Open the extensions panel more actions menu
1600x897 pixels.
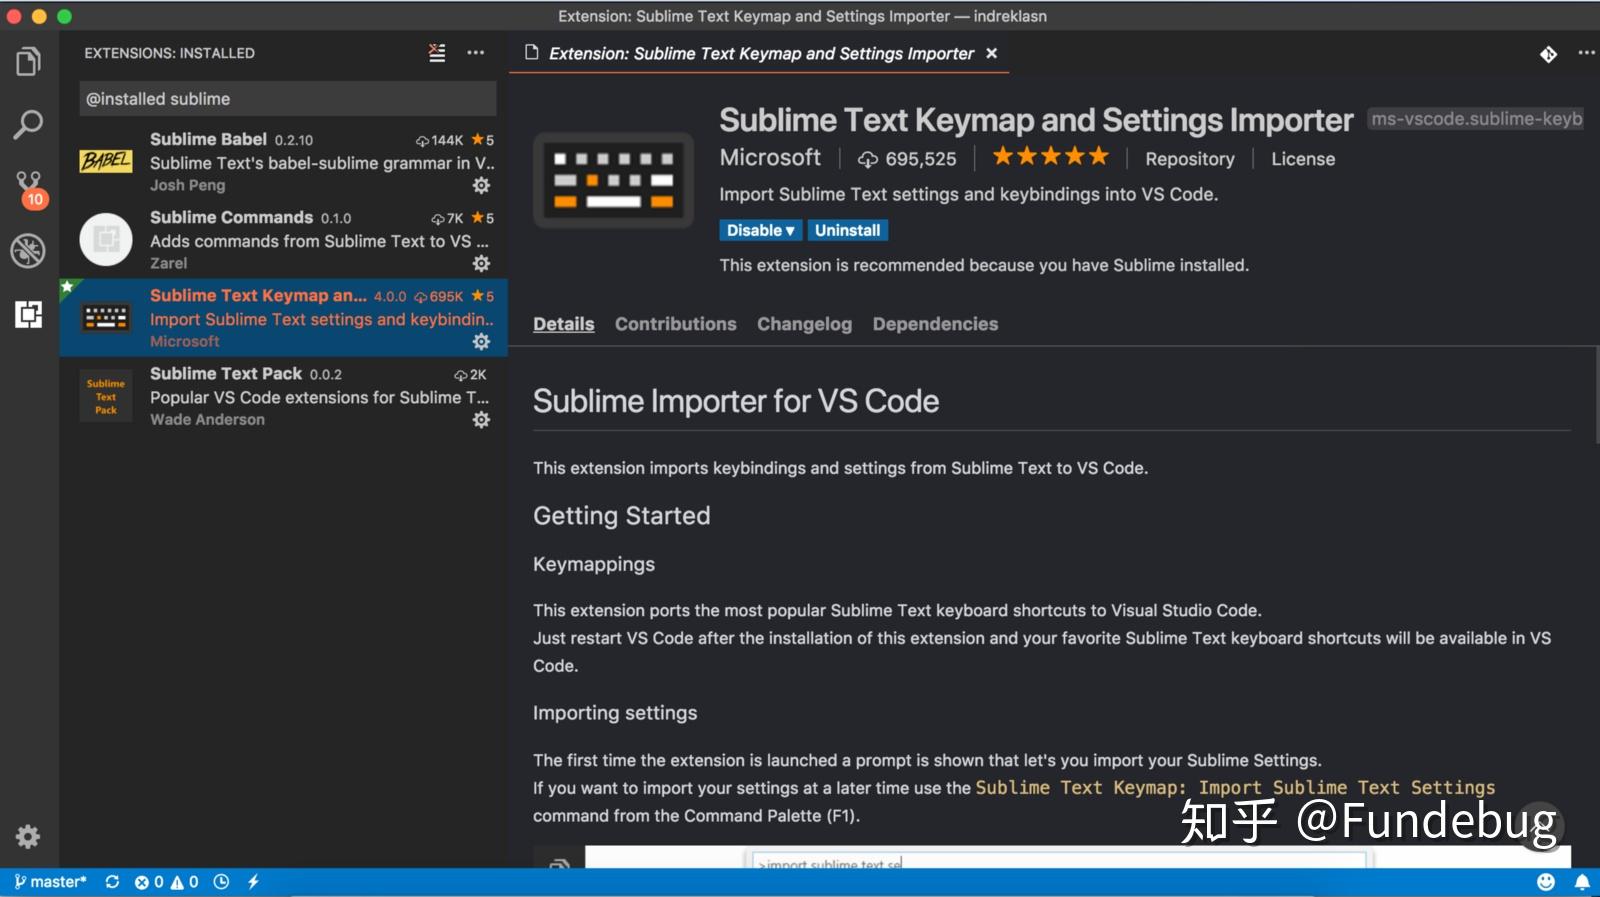coord(476,53)
